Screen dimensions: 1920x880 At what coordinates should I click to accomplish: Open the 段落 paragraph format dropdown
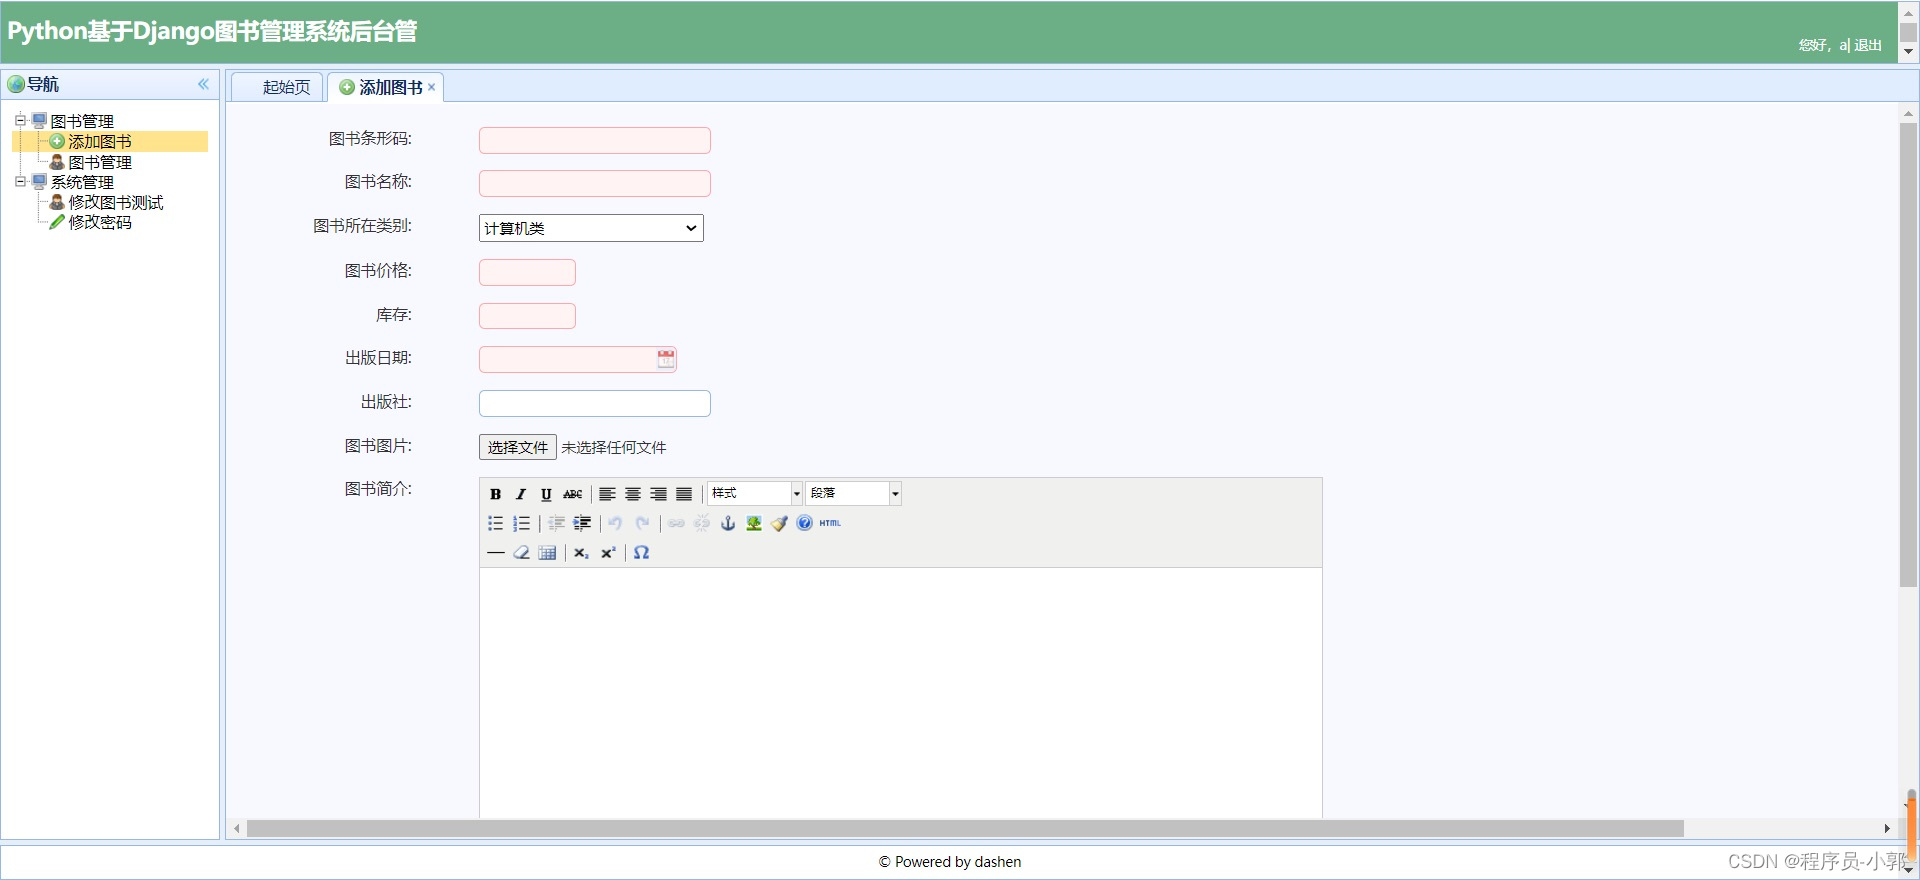pyautogui.click(x=853, y=493)
